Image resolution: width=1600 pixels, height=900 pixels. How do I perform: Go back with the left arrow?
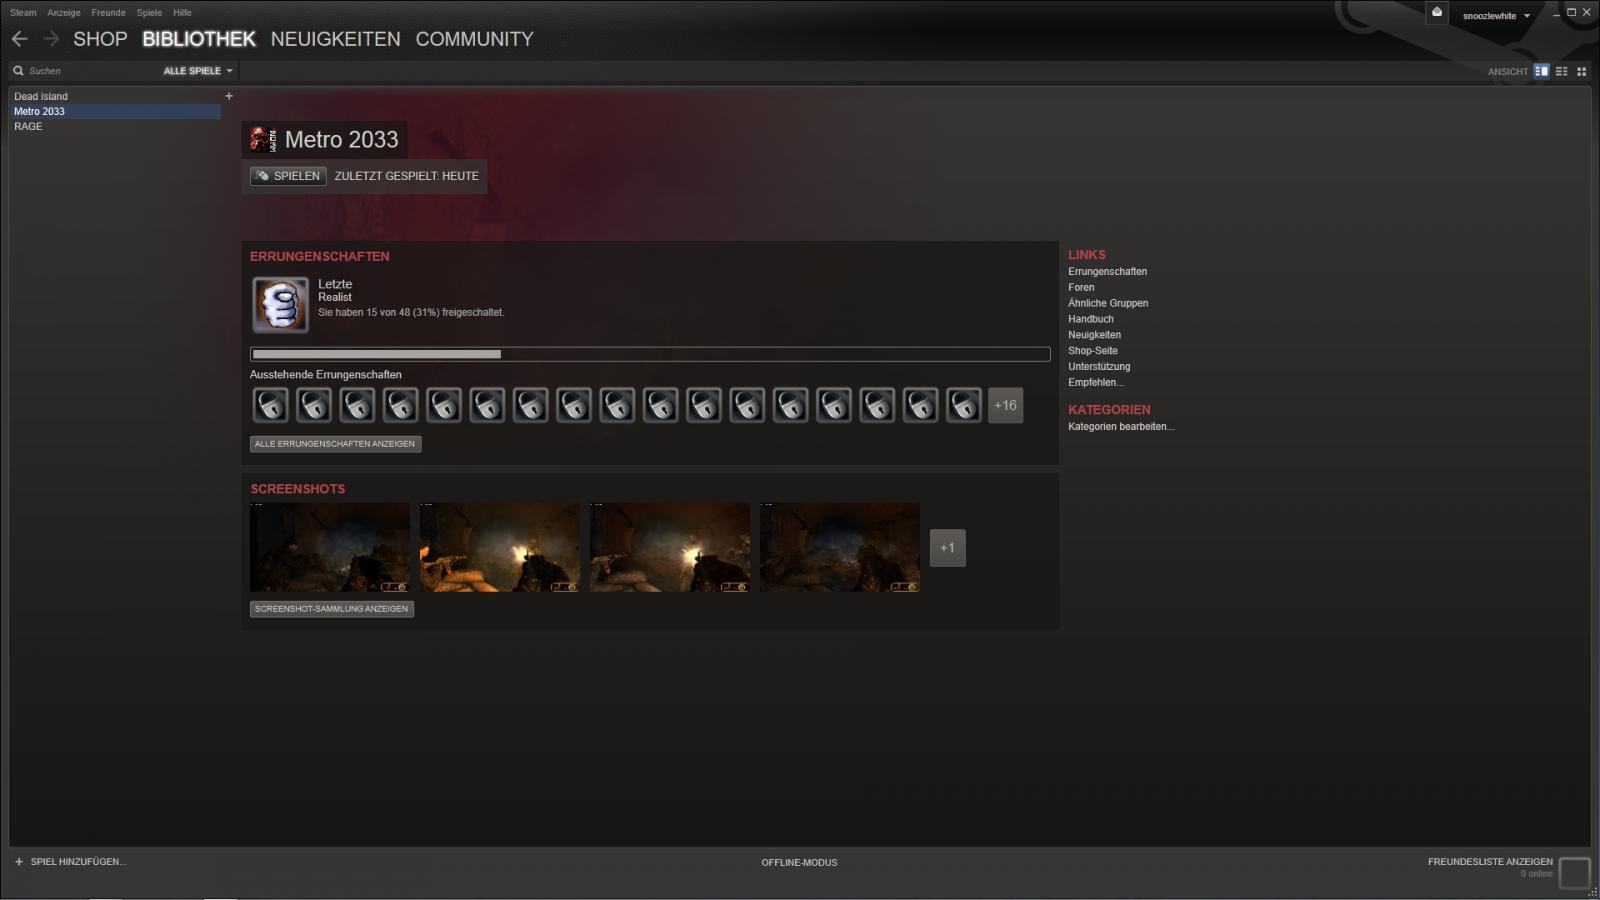coord(20,39)
